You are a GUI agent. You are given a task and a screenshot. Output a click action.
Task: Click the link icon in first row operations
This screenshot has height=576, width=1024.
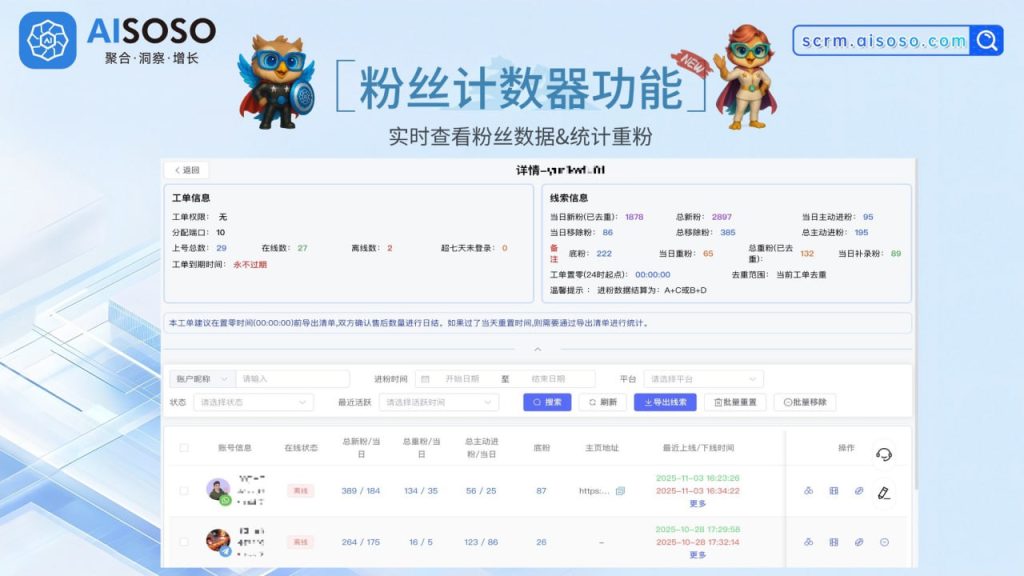(x=858, y=491)
